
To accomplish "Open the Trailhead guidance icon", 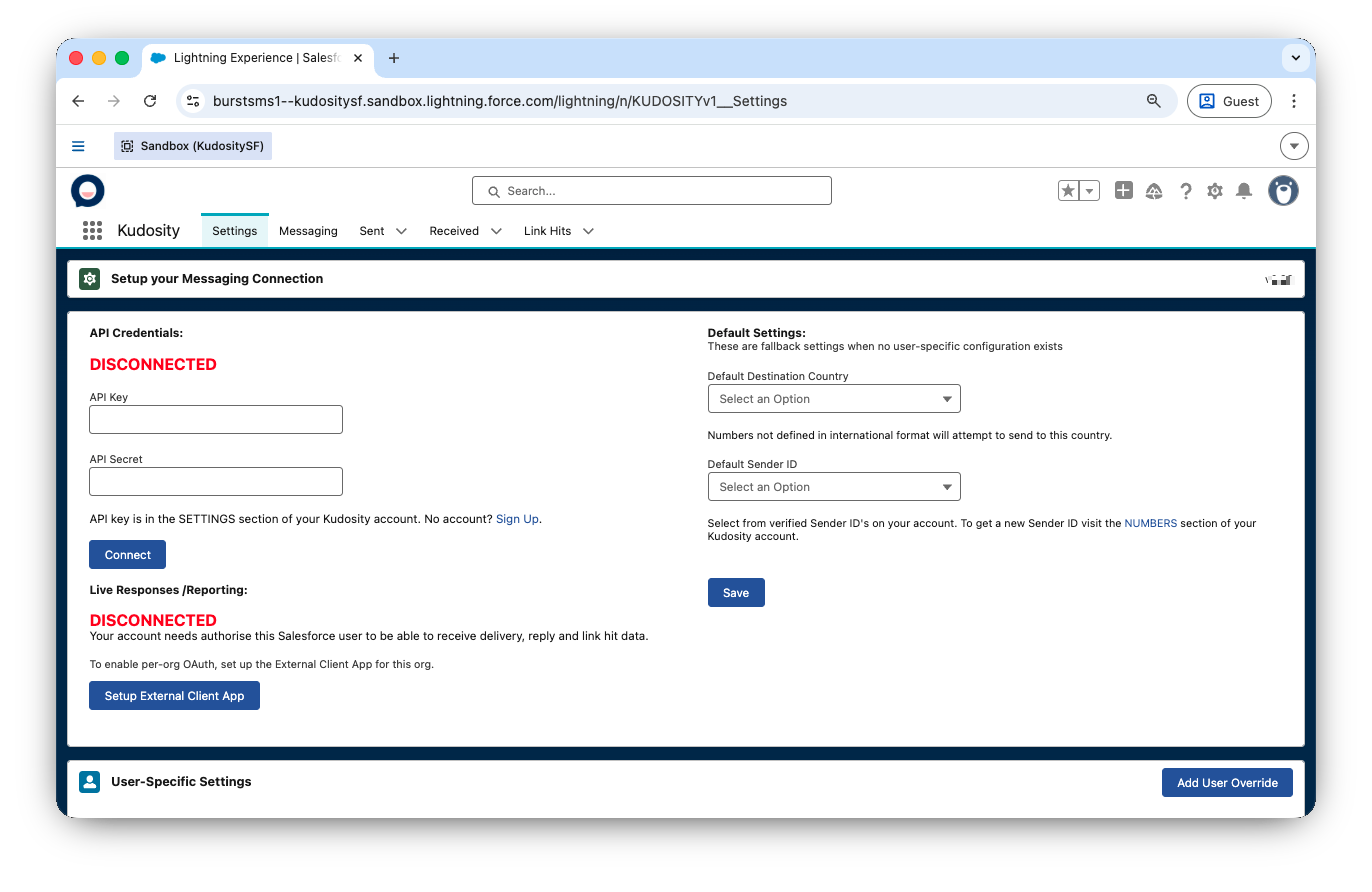I will point(1154,191).
